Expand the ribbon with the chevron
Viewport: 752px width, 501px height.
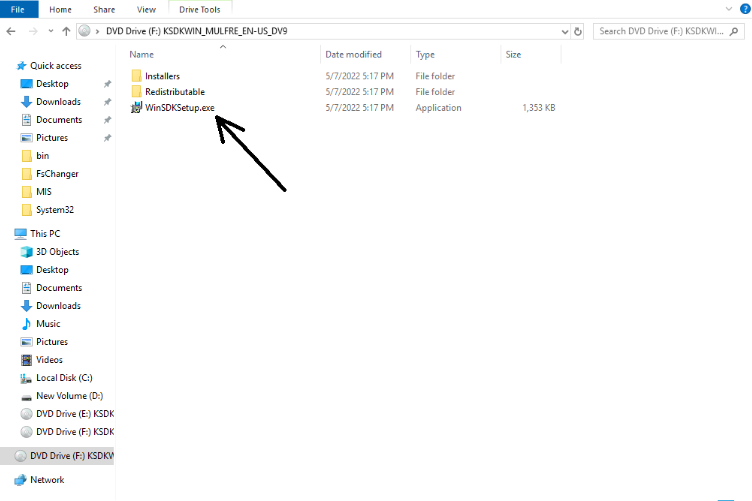click(729, 9)
